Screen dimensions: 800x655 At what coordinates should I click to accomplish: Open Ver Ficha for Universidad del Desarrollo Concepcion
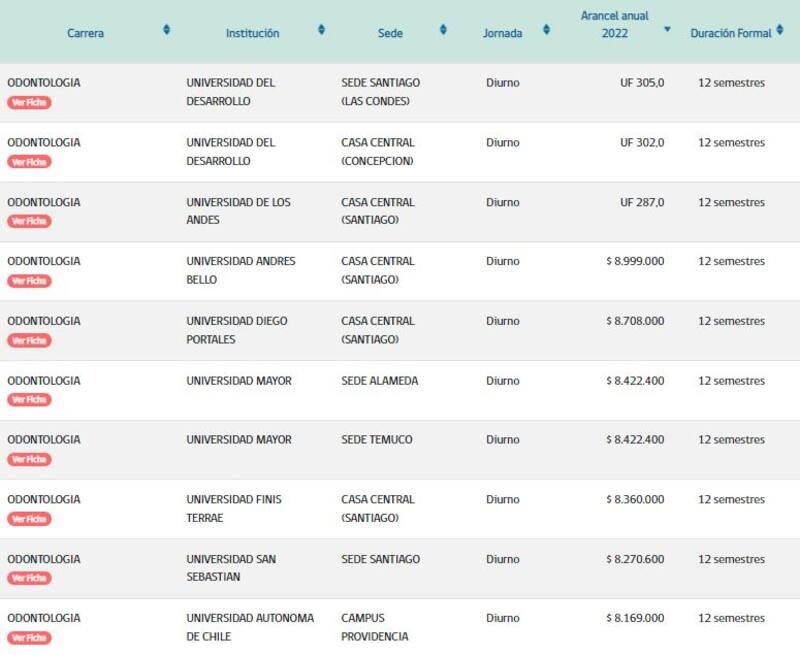click(x=29, y=162)
